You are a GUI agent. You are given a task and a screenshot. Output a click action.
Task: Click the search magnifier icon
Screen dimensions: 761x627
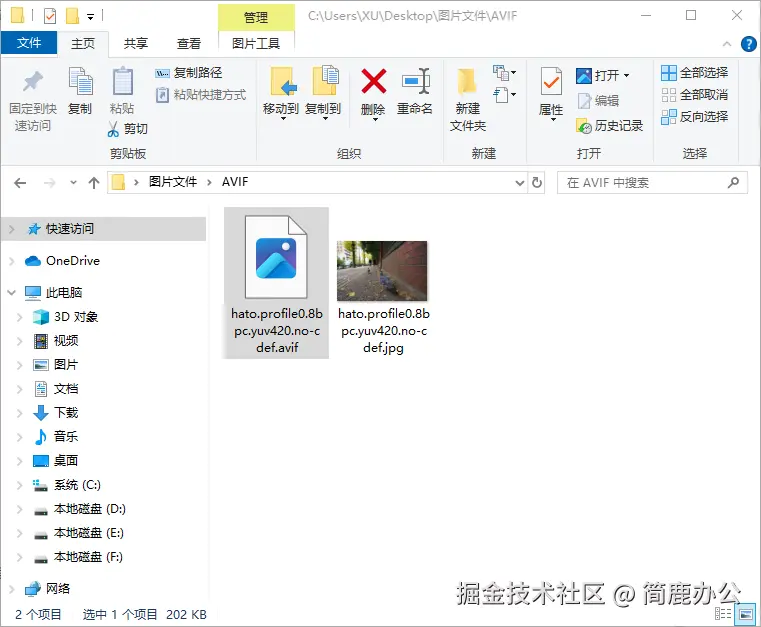coord(733,182)
